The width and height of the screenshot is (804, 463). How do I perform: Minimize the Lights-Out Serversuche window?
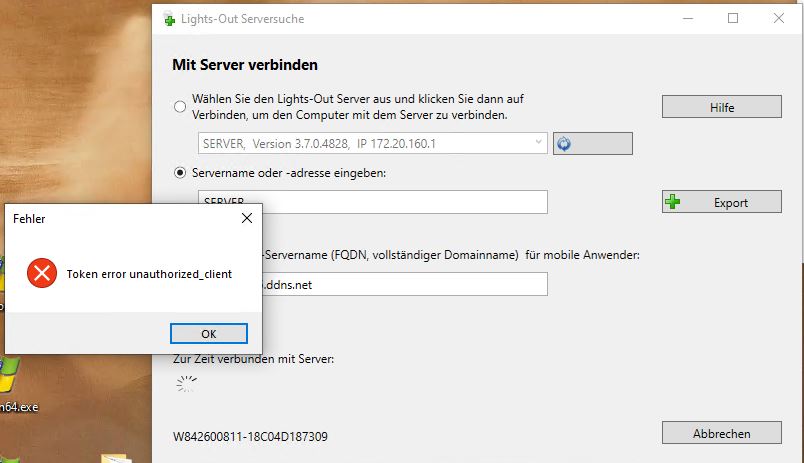coord(687,18)
